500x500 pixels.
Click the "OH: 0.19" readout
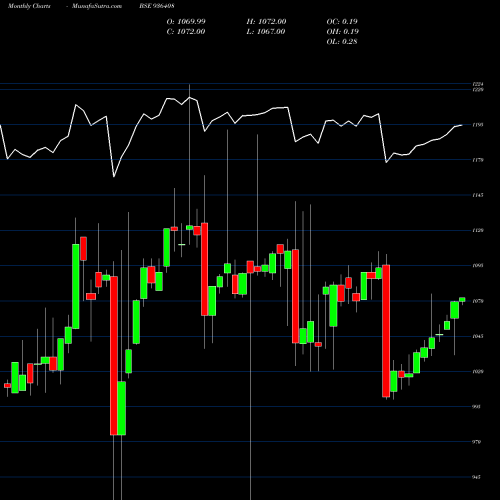coord(343,32)
